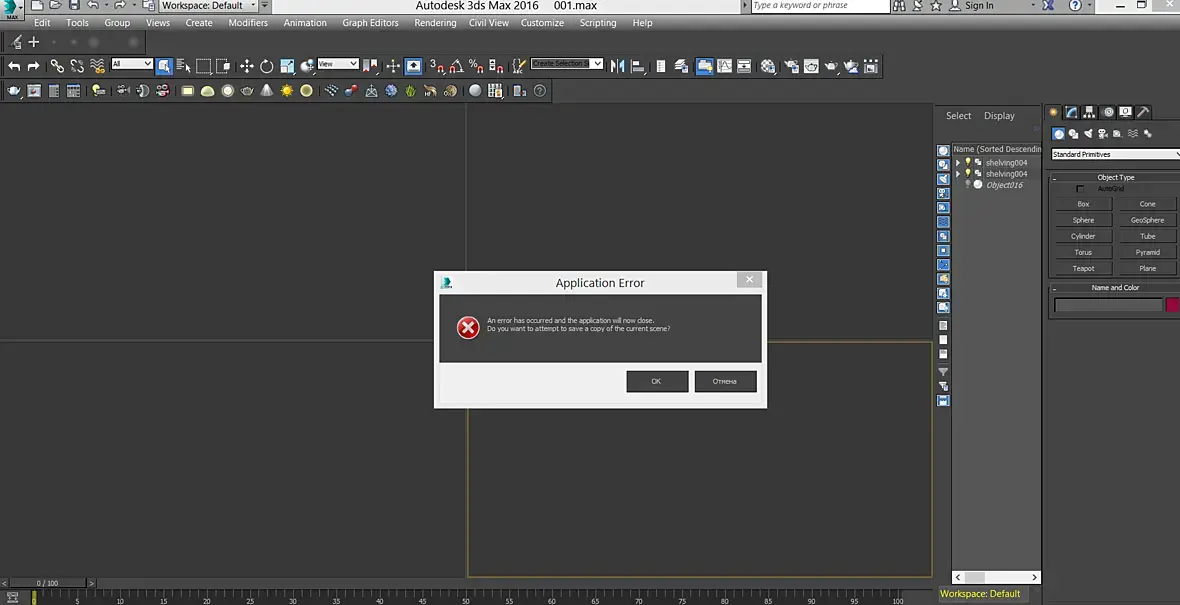Open the Rendering menu
The image size is (1180, 605).
click(x=435, y=23)
